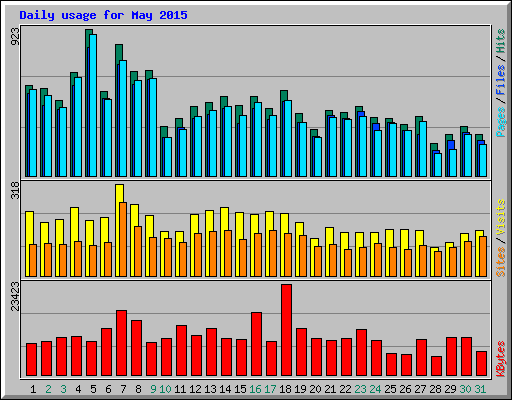Click day 27 on the x-axis

coord(420,389)
